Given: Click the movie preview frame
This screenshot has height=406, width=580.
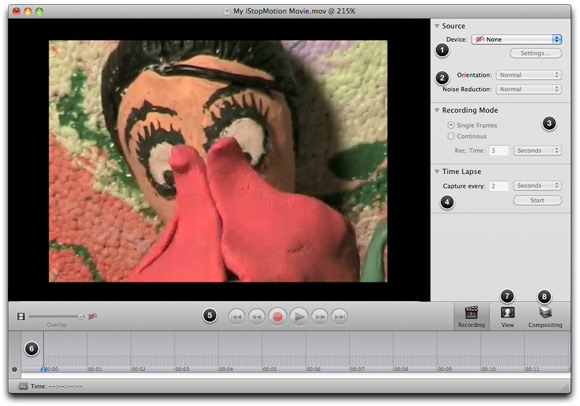Looking at the screenshot, I should pos(218,161).
